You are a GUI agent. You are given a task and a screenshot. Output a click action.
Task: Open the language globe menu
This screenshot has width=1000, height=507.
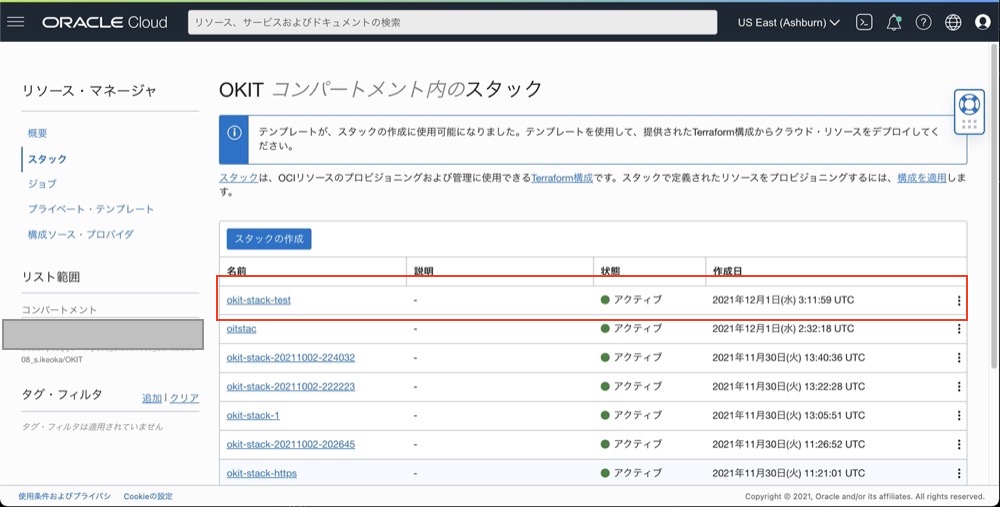point(953,22)
